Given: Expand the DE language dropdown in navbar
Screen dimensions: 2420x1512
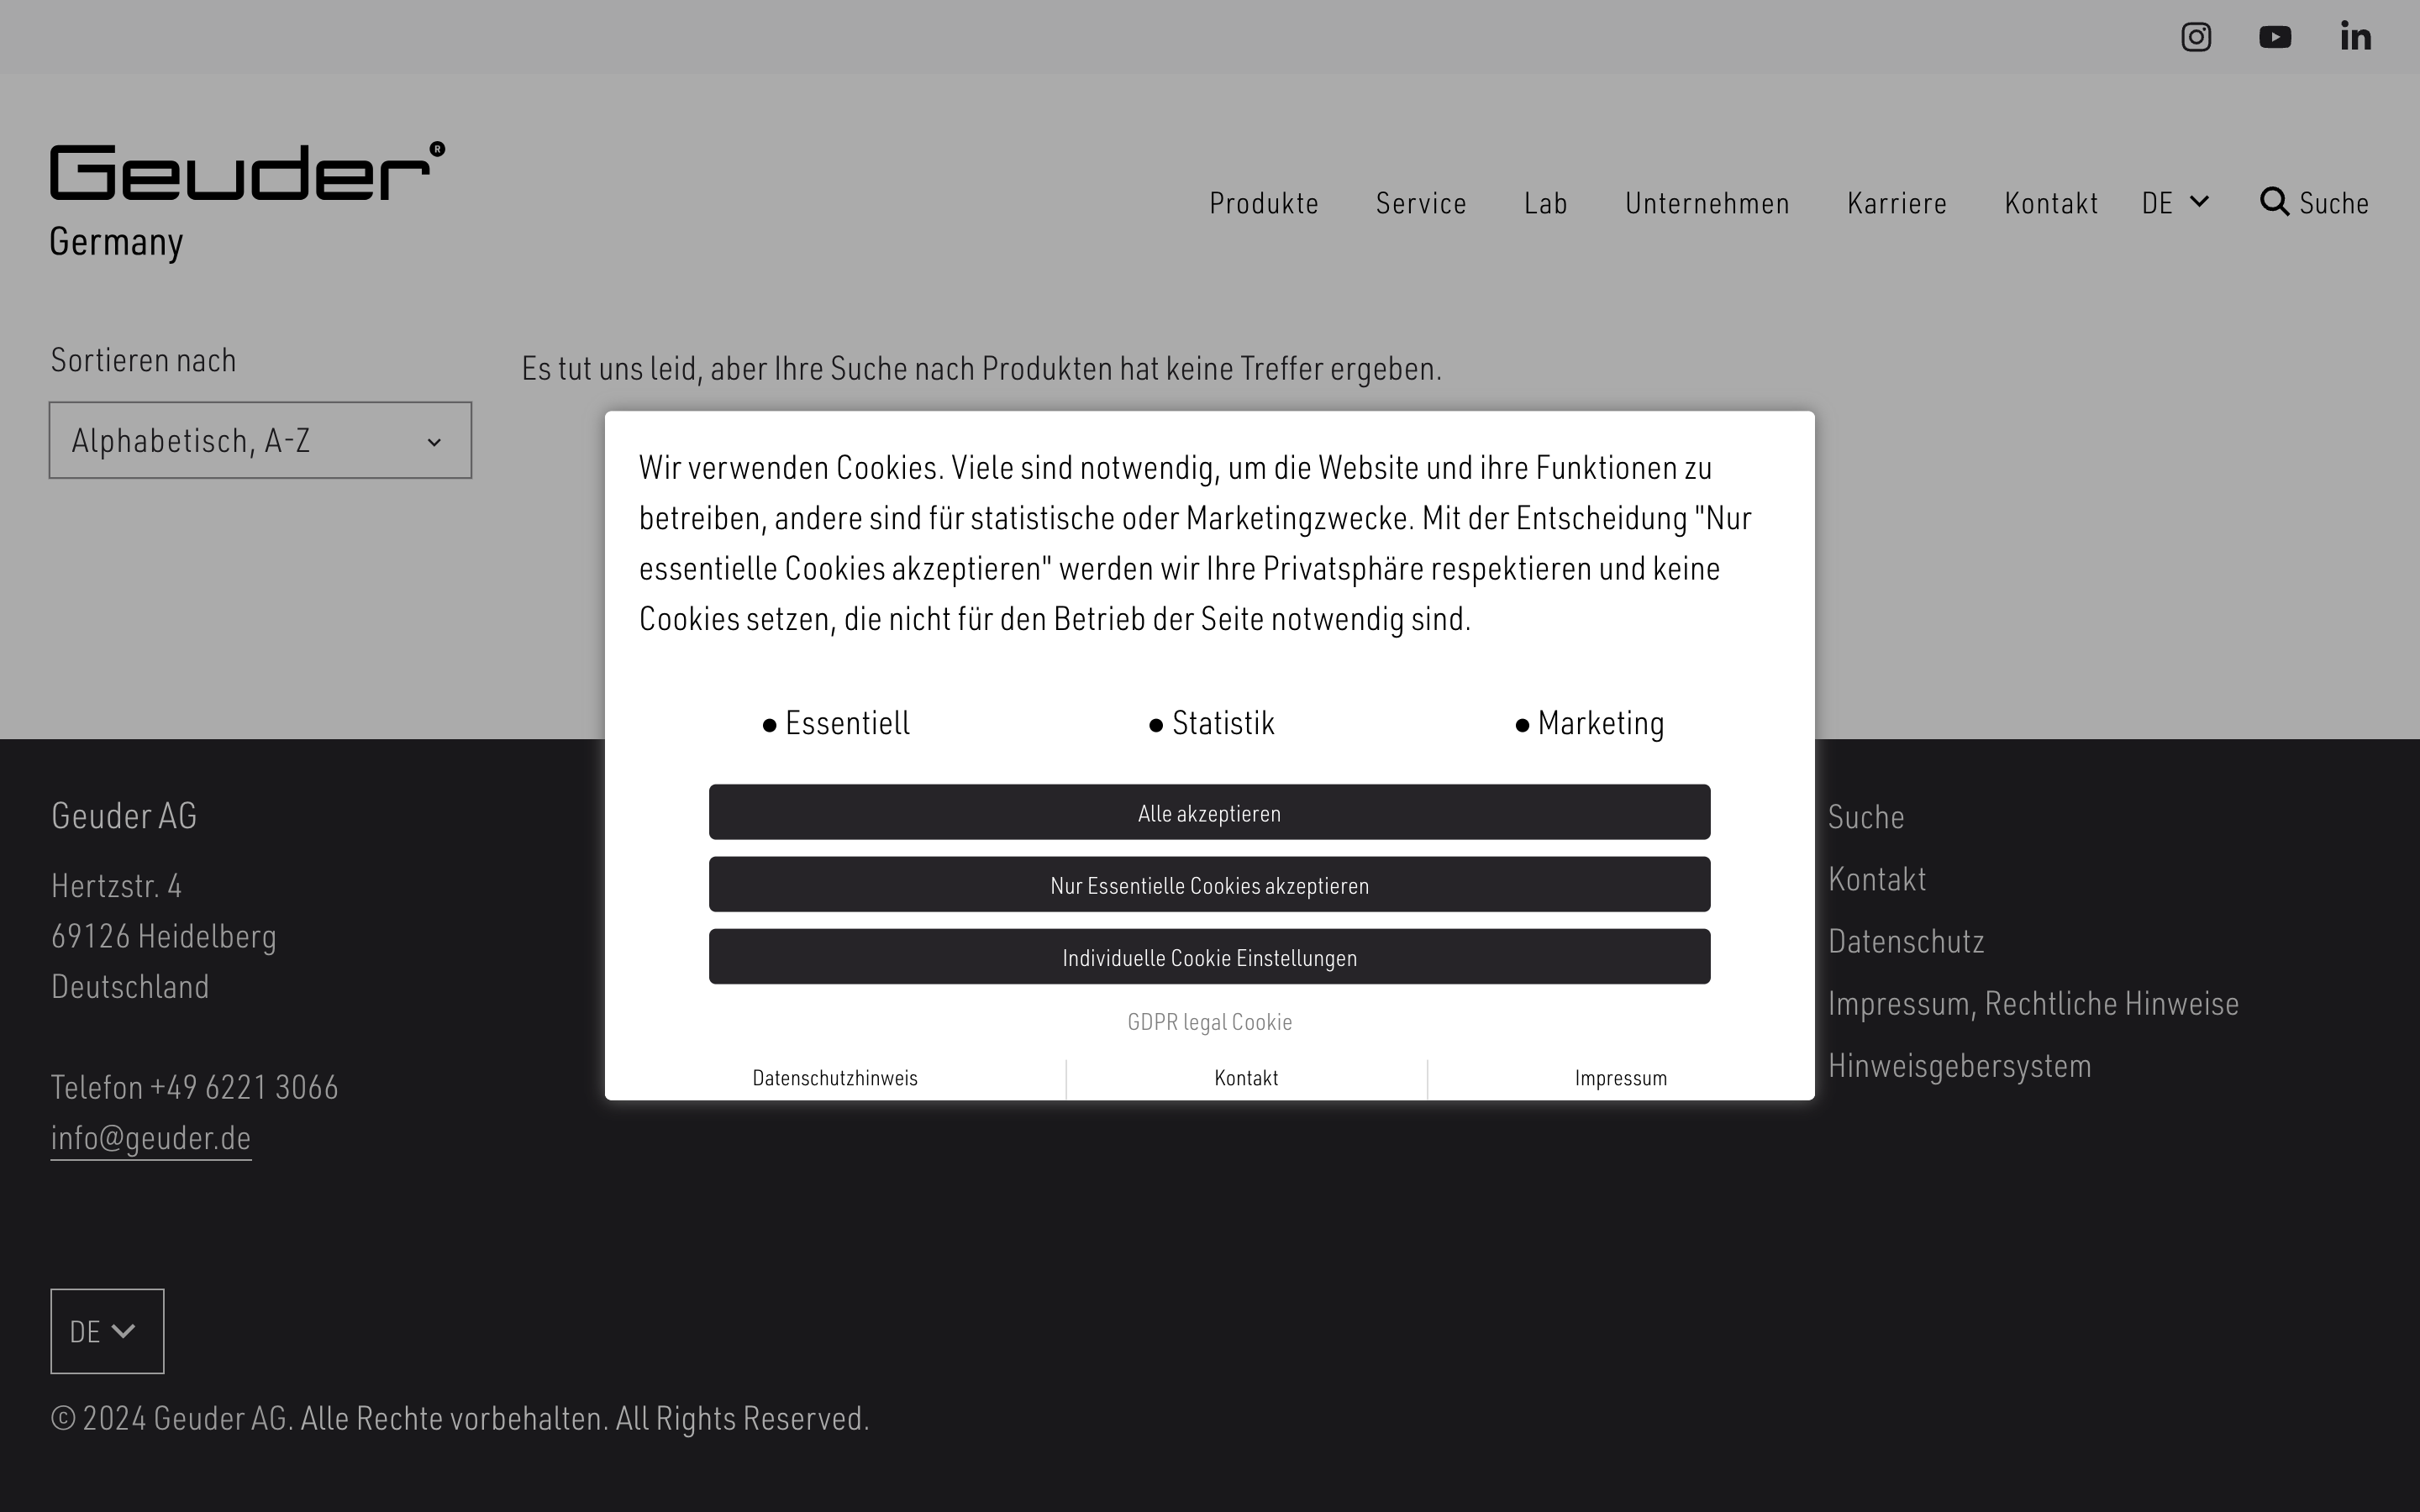Looking at the screenshot, I should tap(2176, 202).
